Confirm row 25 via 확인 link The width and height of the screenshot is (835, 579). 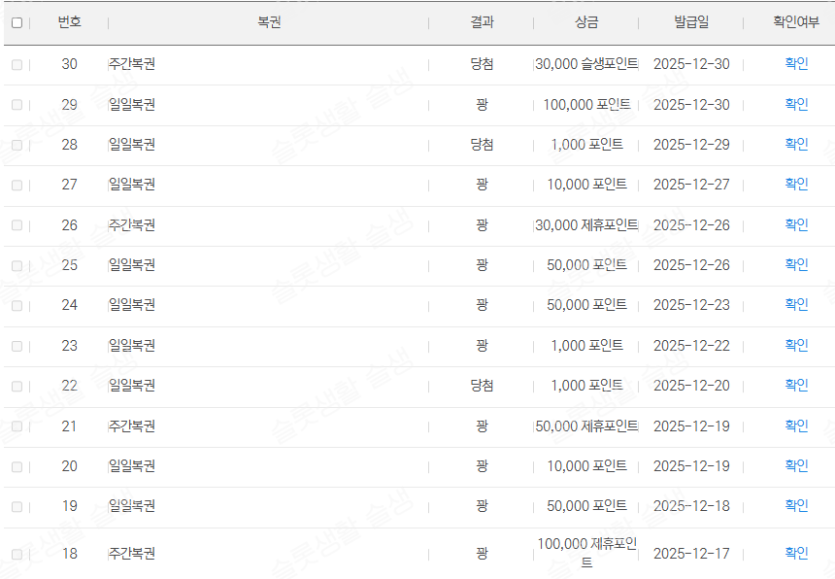point(796,265)
